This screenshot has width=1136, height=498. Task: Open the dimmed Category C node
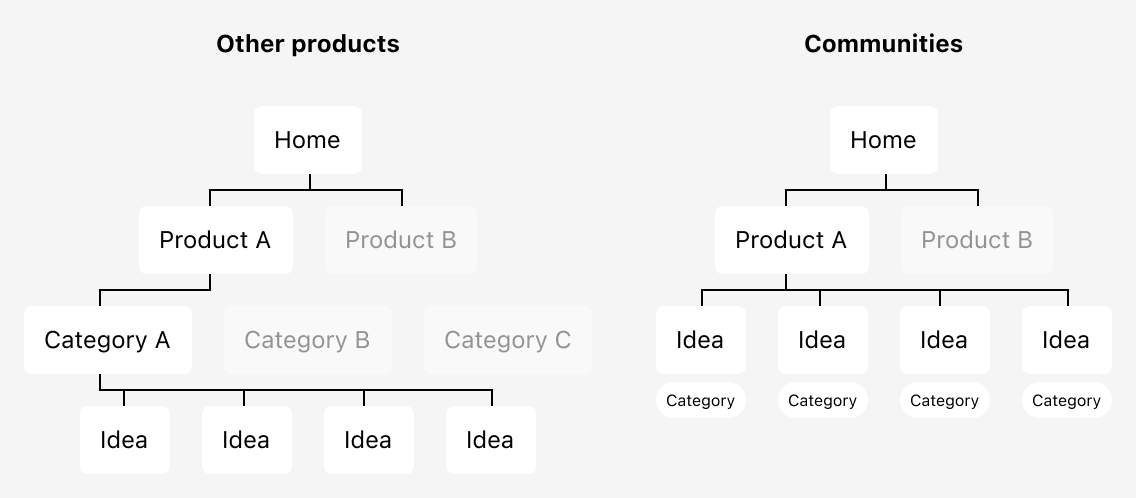point(507,340)
